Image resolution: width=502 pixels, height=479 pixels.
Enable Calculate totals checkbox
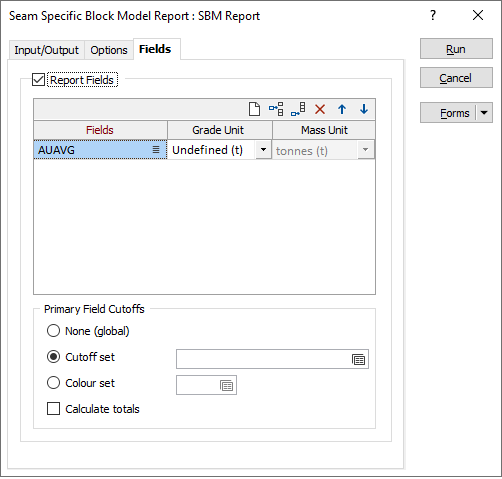tap(53, 409)
